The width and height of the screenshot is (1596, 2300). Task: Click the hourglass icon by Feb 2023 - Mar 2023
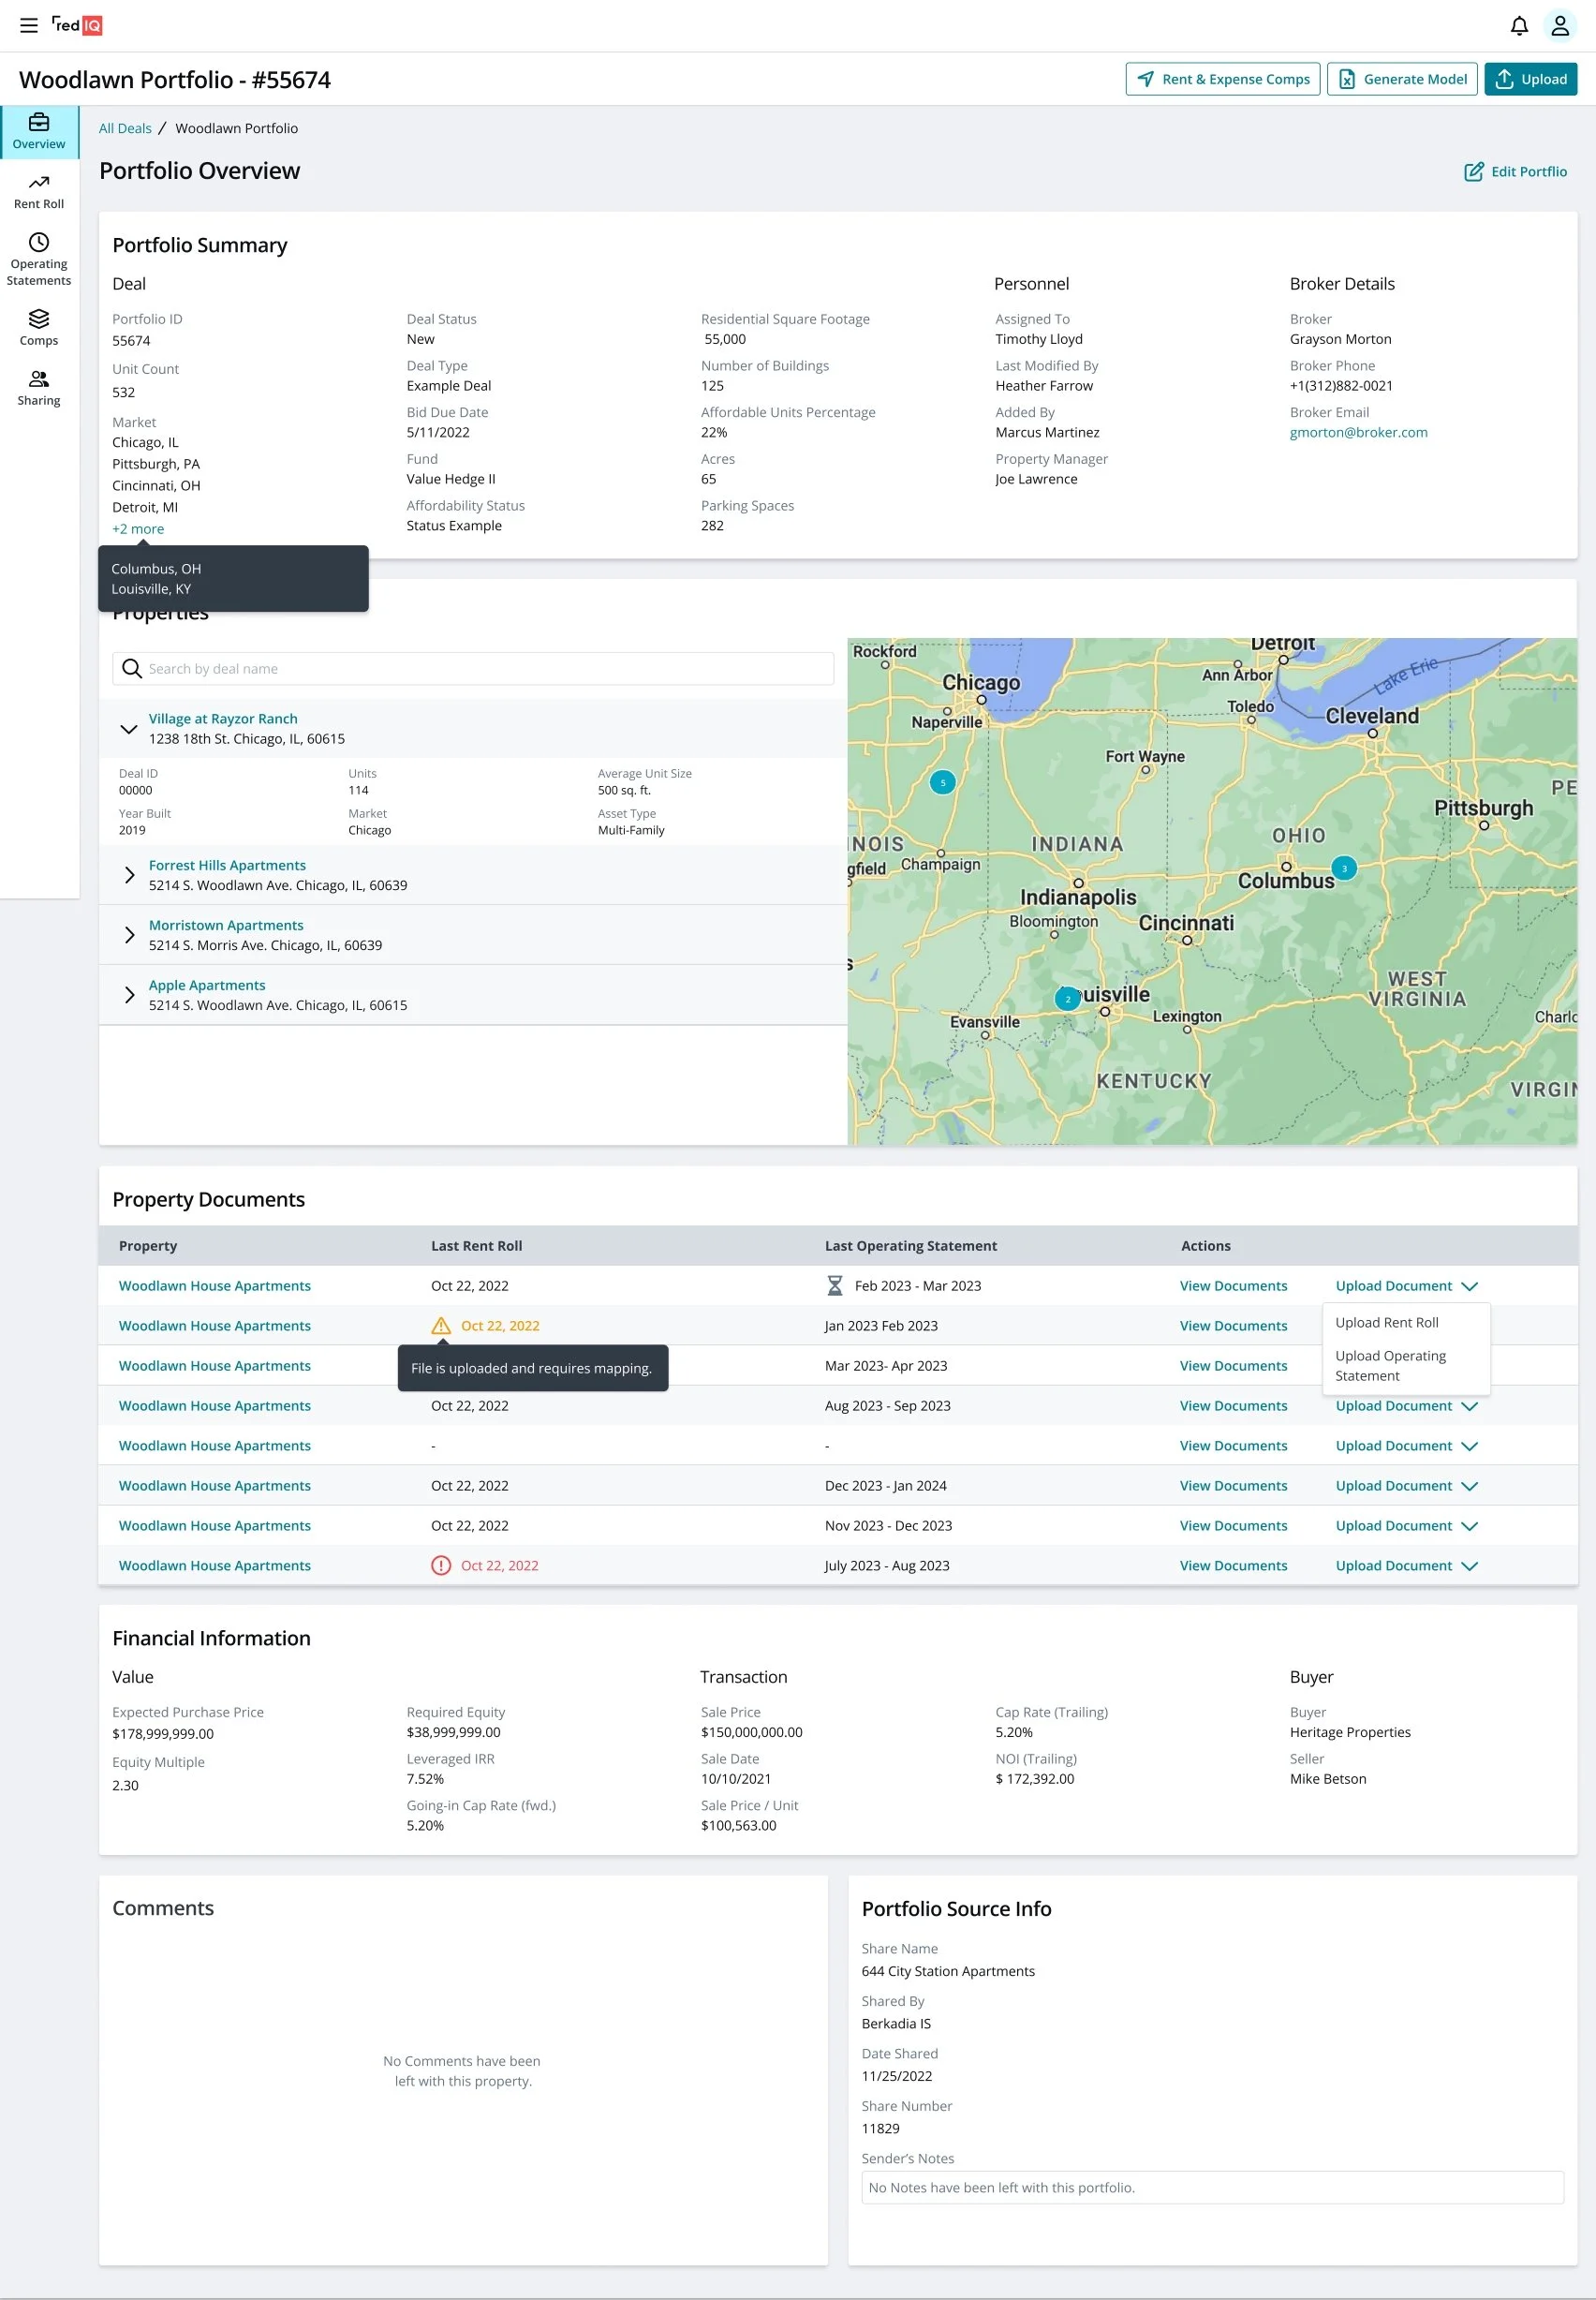tap(834, 1286)
